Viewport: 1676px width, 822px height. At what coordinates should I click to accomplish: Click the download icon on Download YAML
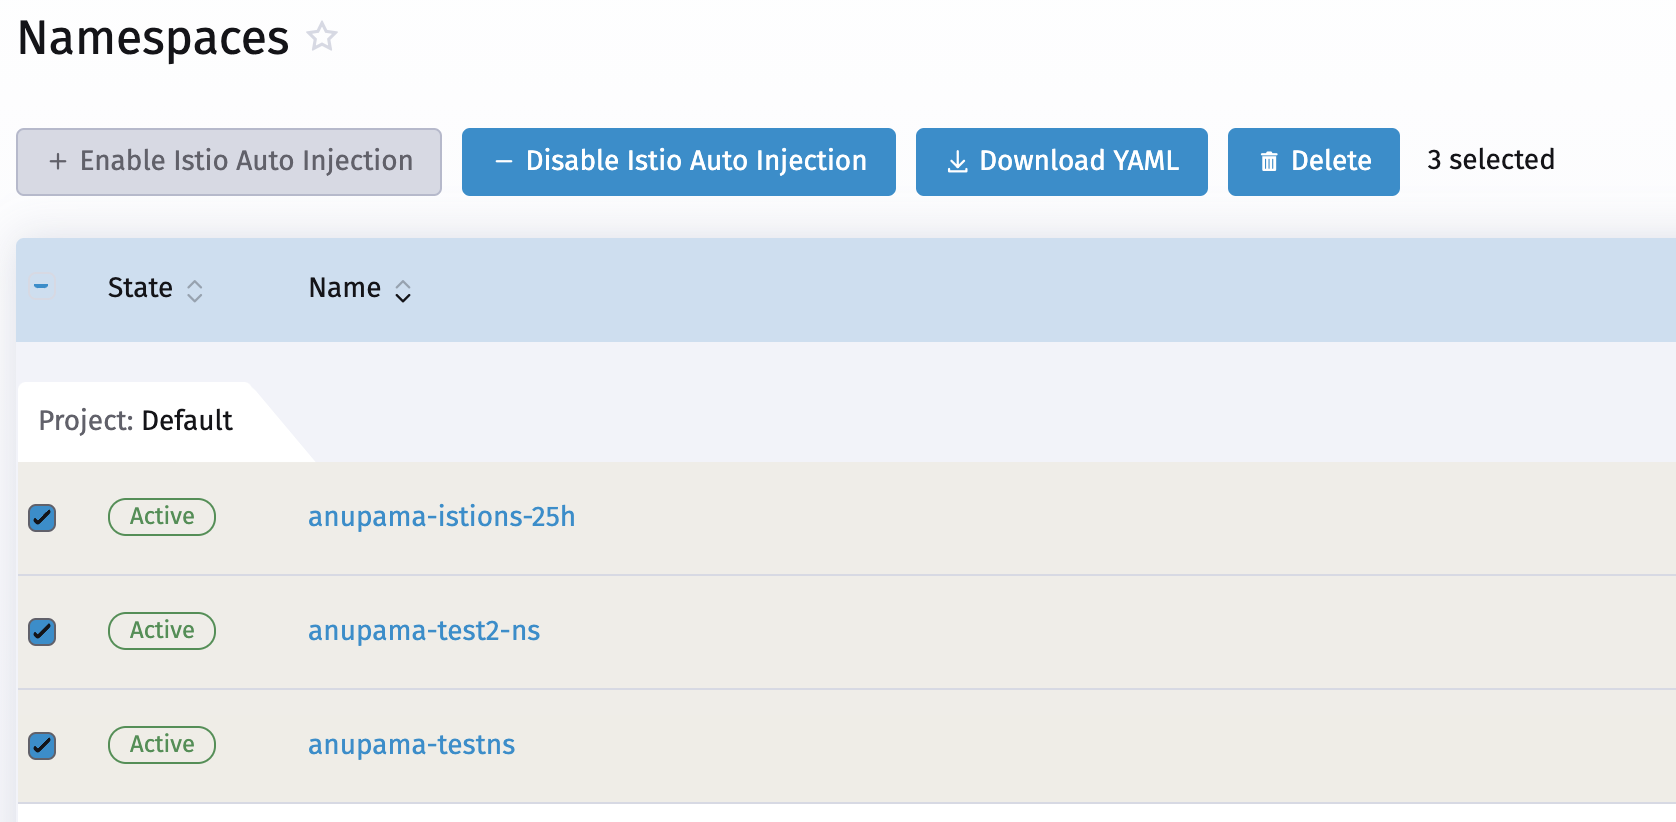957,161
